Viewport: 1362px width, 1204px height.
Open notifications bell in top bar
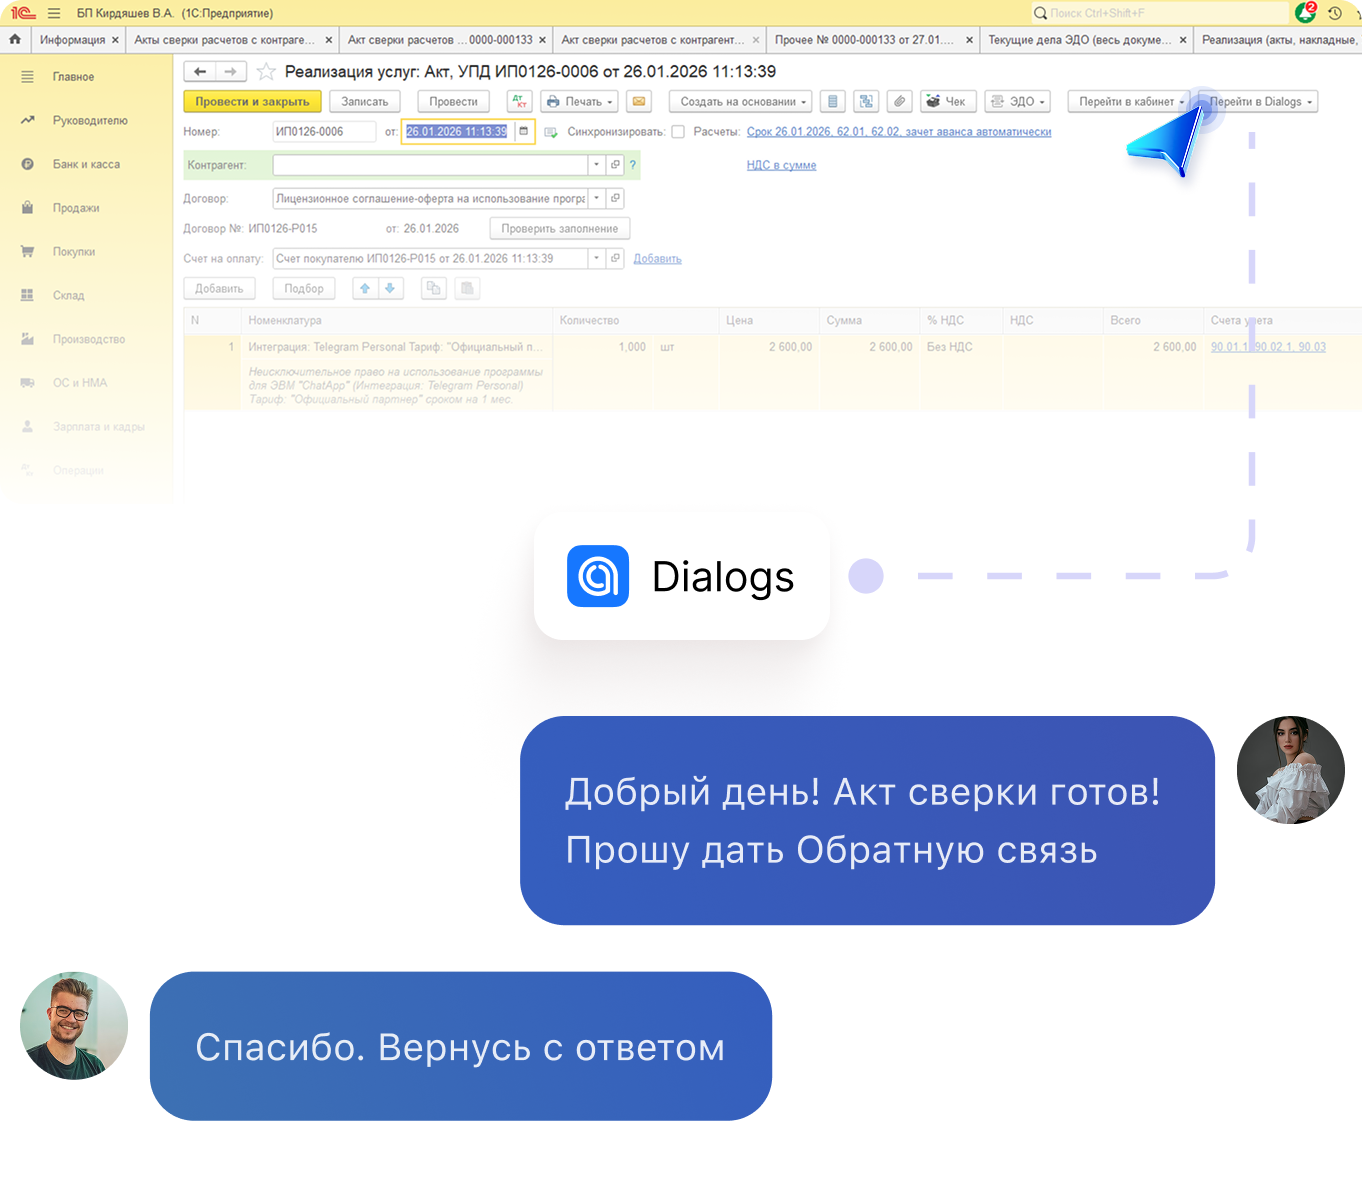[x=1305, y=13]
